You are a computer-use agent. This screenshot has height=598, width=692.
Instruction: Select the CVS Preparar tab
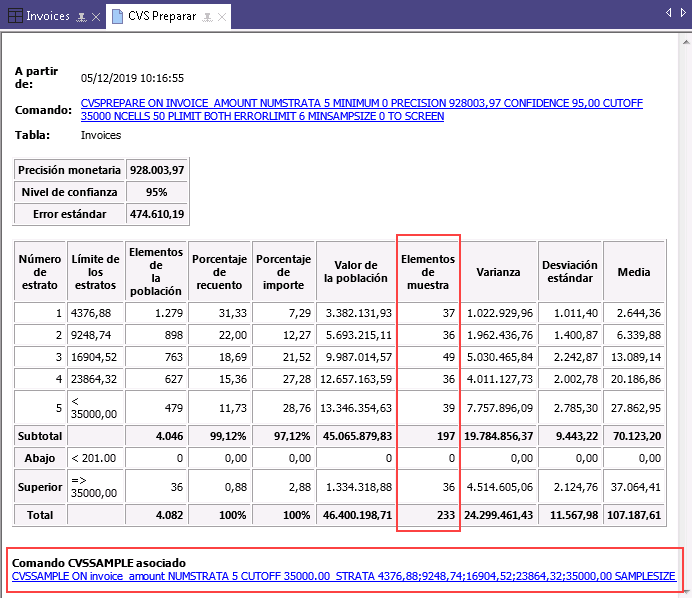pyautogui.click(x=161, y=17)
